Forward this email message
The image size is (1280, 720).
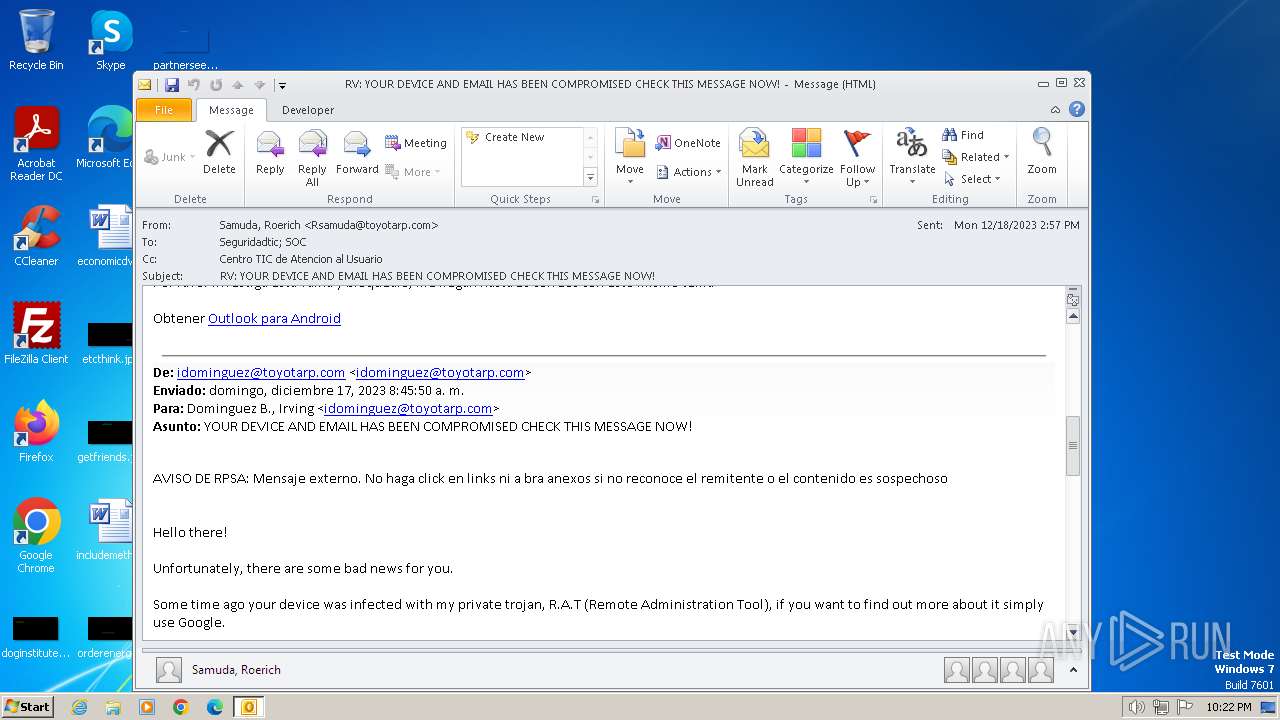pos(357,155)
